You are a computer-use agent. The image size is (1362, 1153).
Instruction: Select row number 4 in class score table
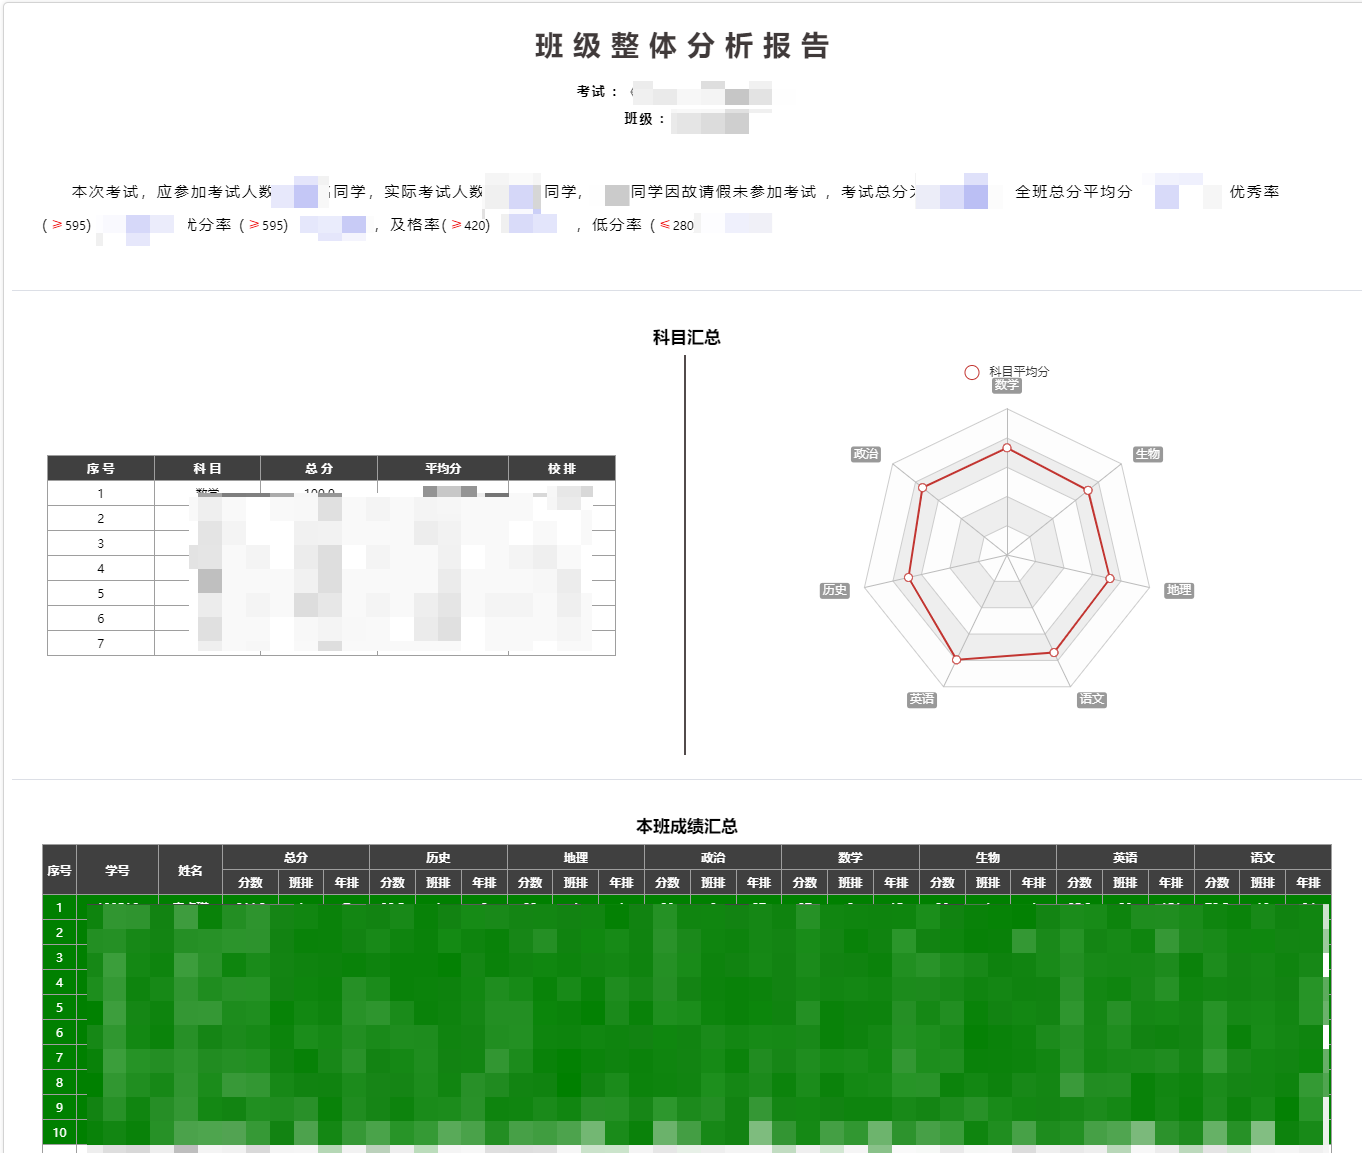59,982
